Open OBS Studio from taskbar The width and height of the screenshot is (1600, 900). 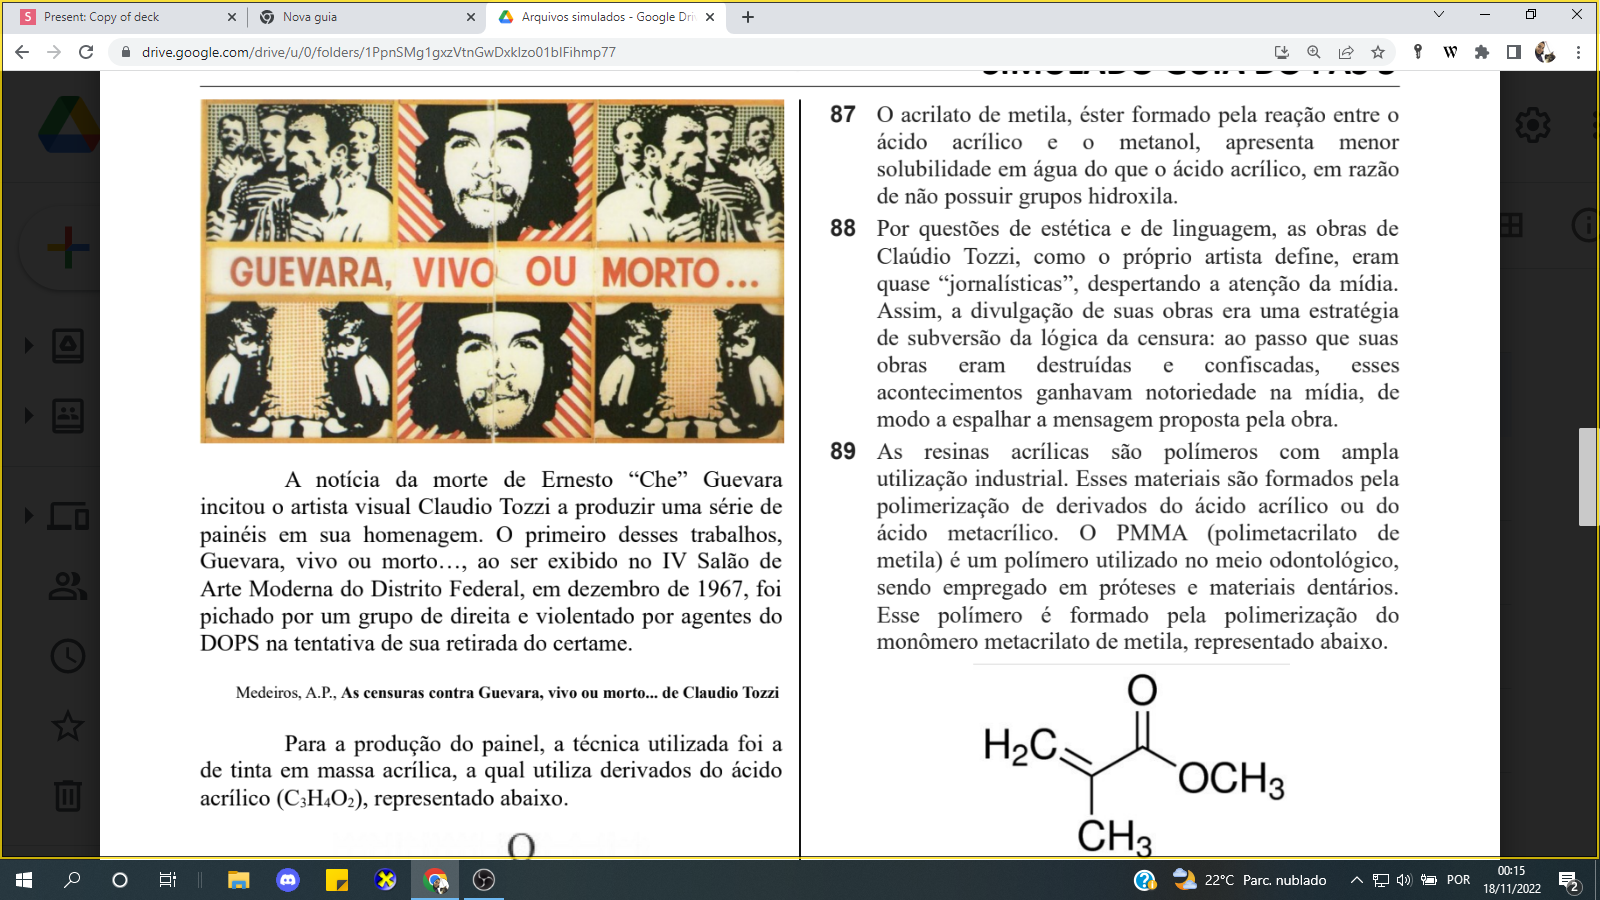tap(484, 880)
